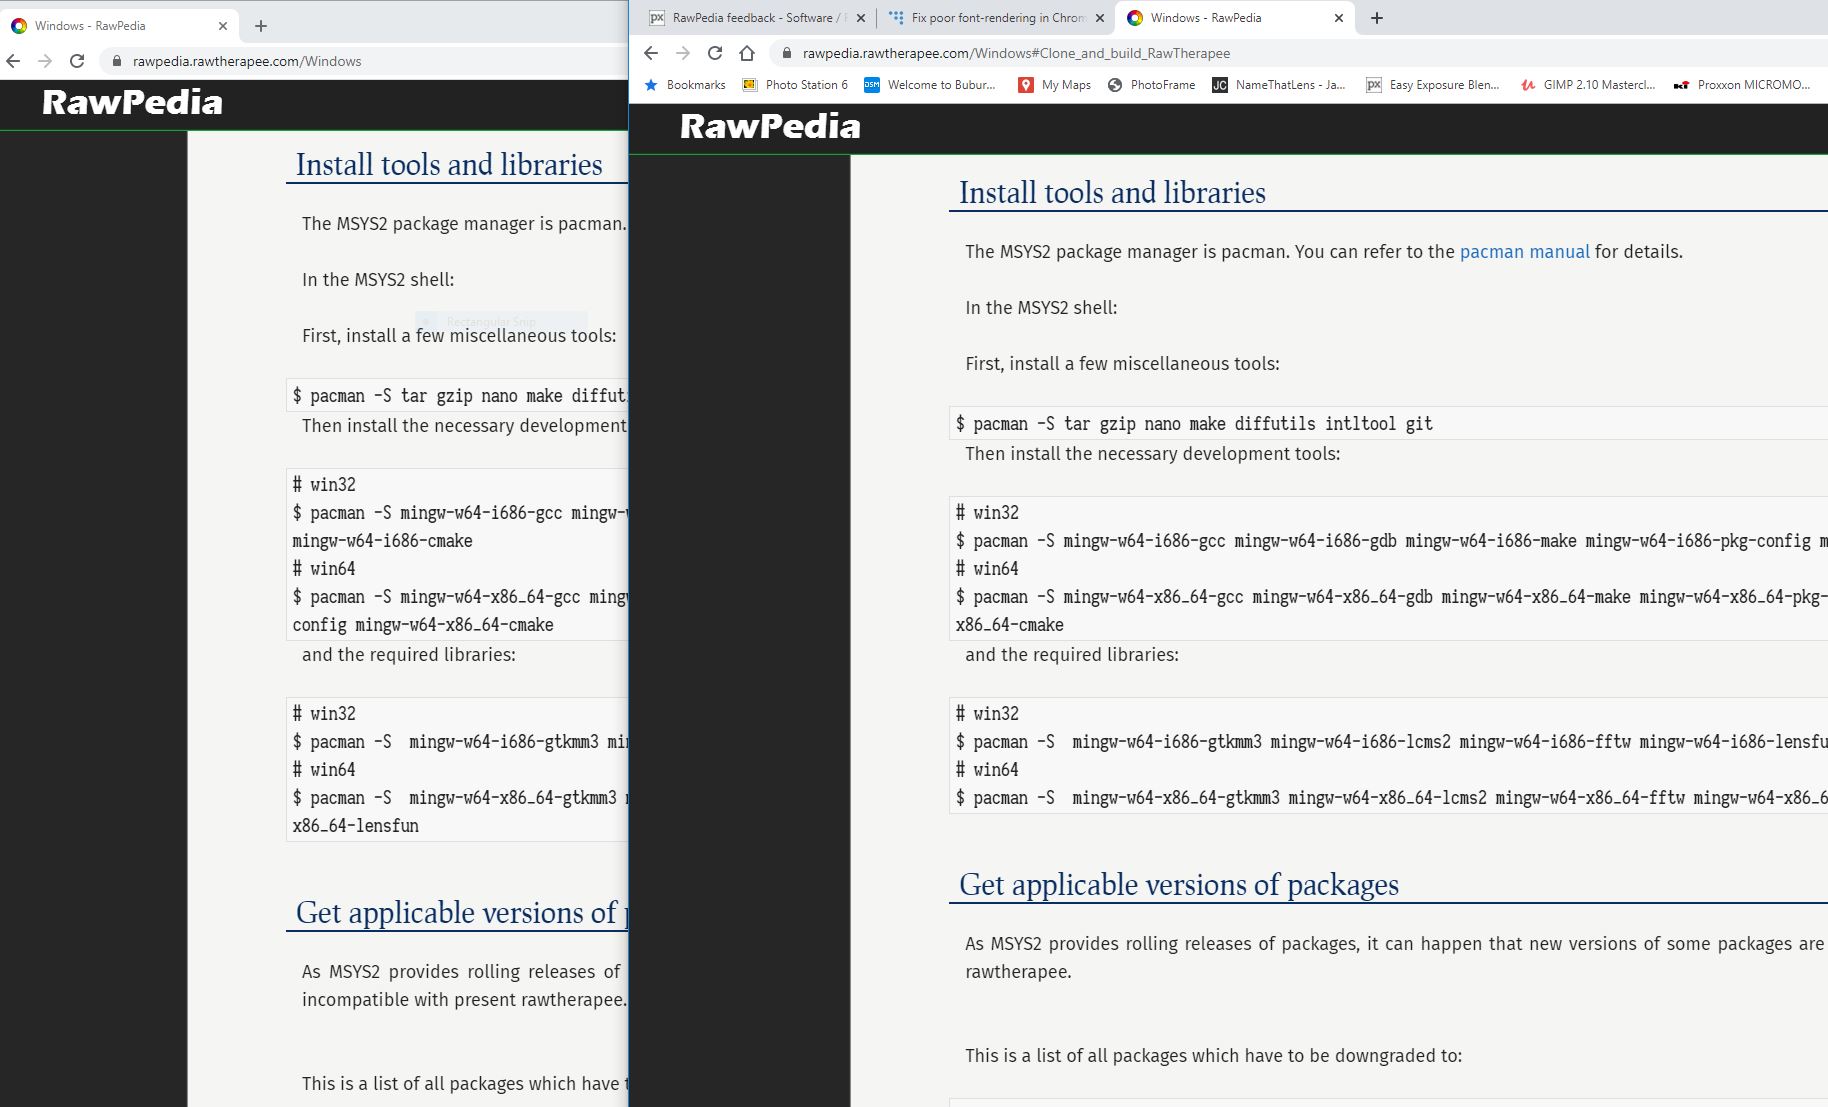The image size is (1828, 1107).
Task: Reload page in left browser window
Action: point(77,61)
